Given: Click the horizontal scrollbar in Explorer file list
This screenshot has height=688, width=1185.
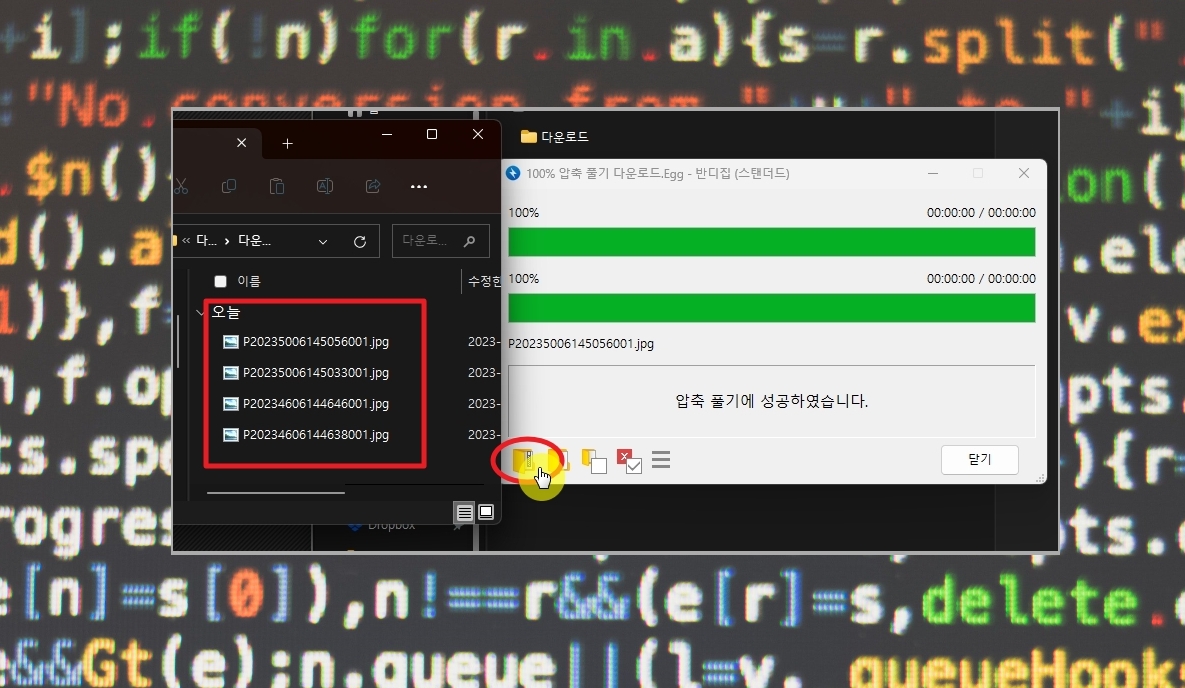Looking at the screenshot, I should pos(276,492).
